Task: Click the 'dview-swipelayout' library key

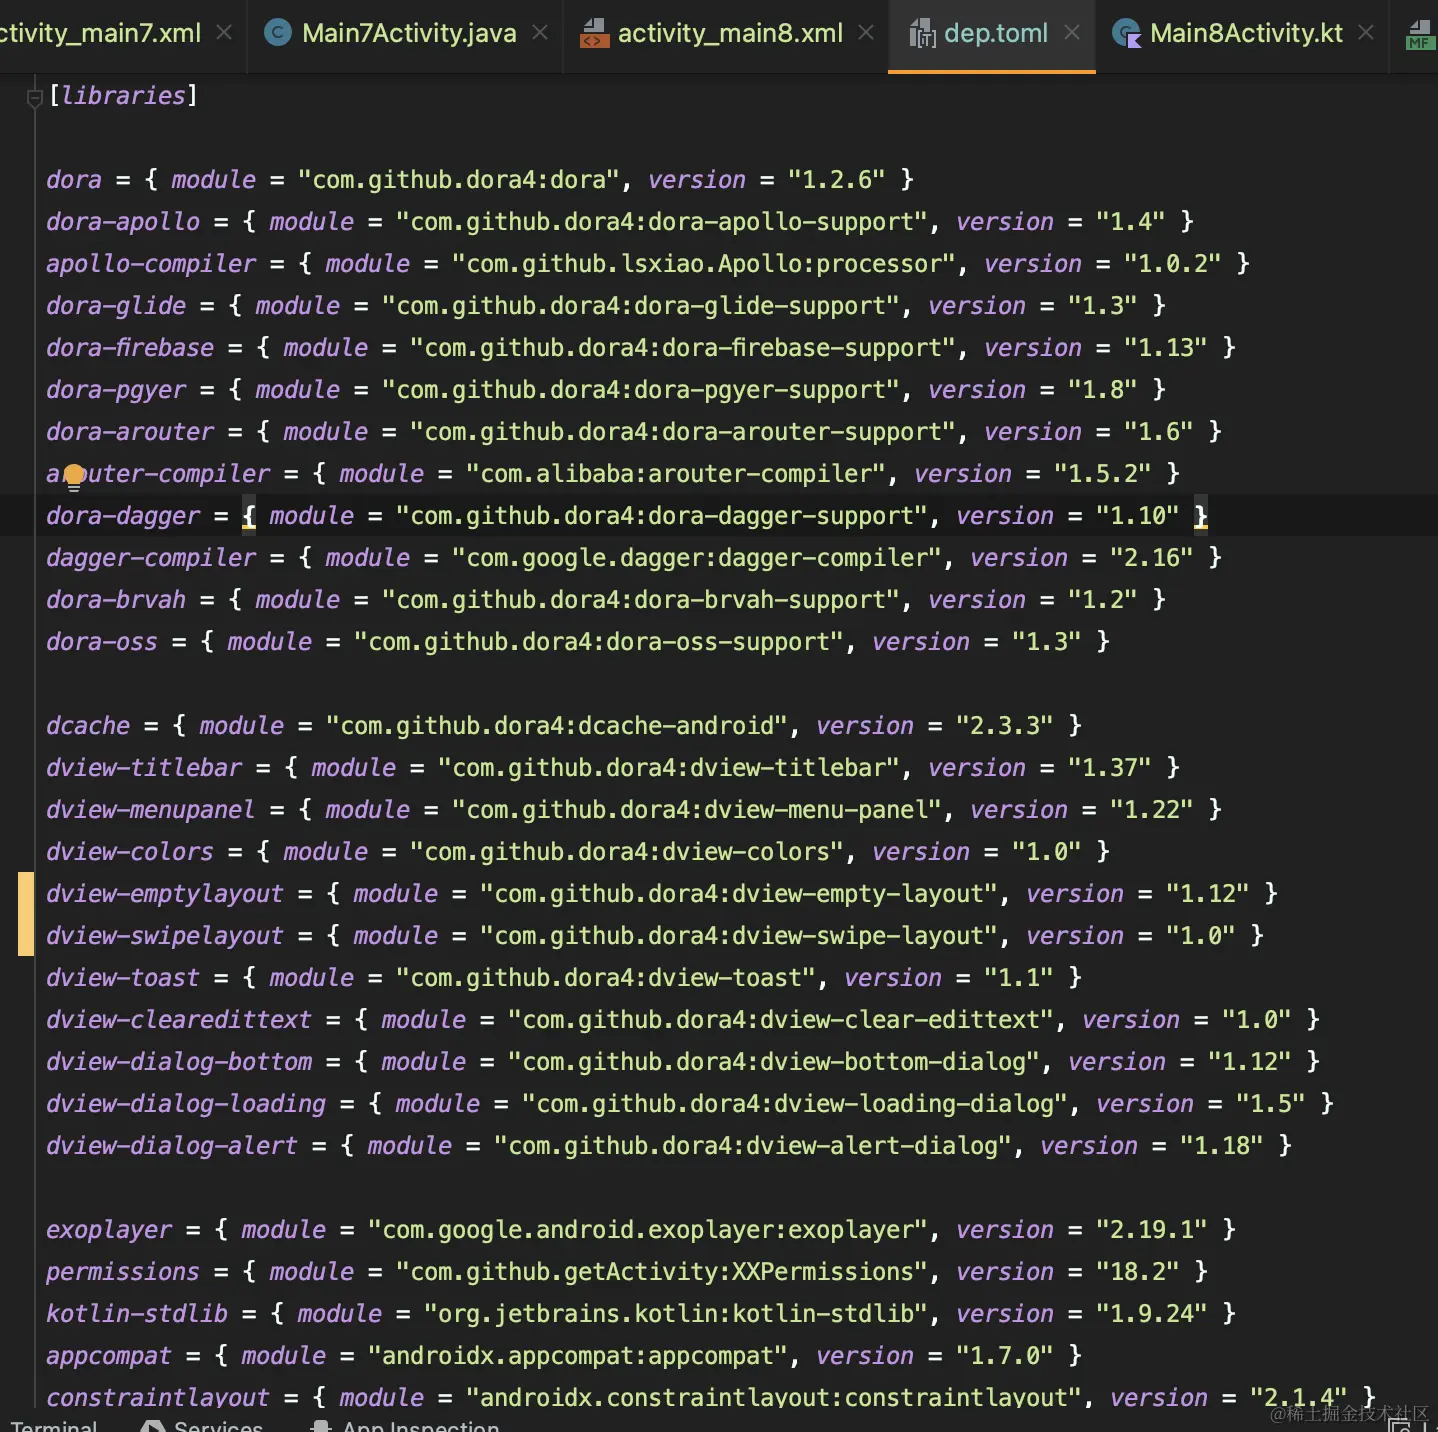Action: tap(165, 936)
